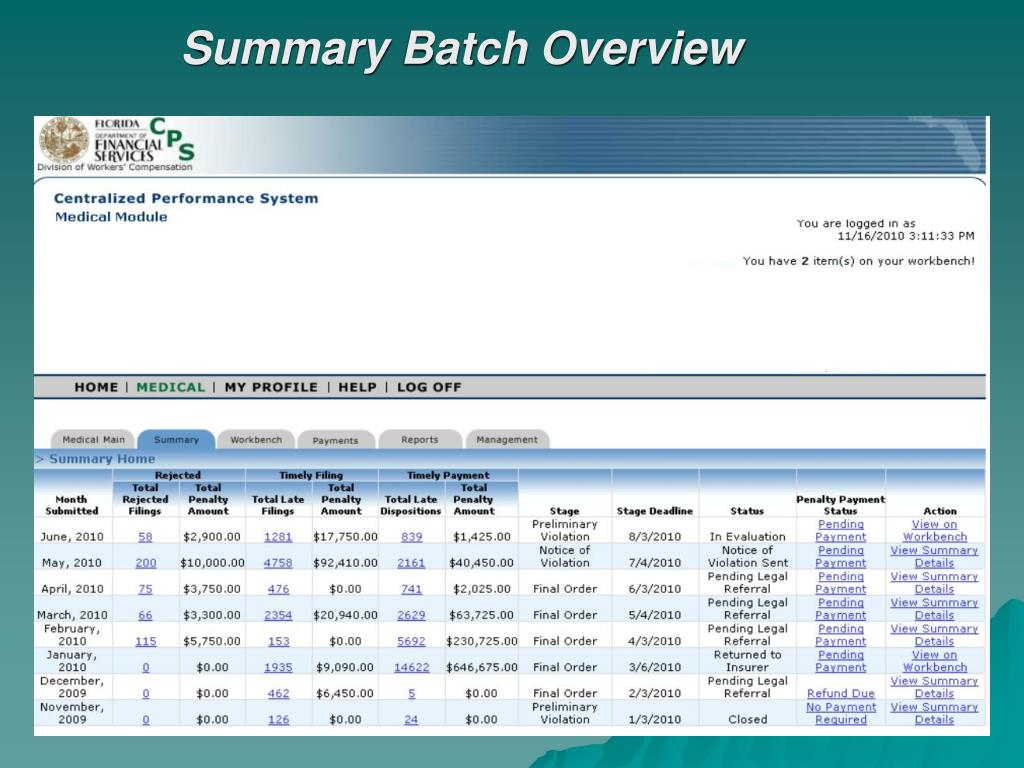Open View Summary Details for November 2009

click(x=935, y=713)
